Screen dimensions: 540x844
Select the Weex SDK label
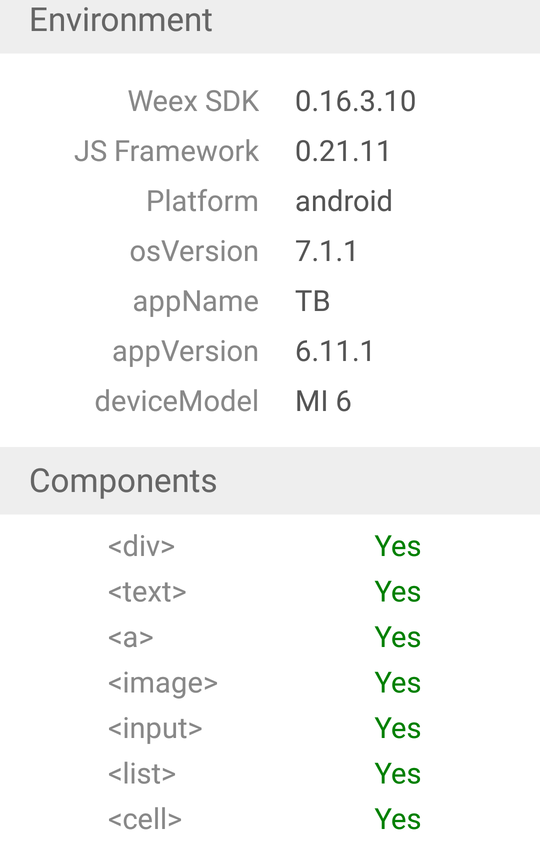pos(193,101)
